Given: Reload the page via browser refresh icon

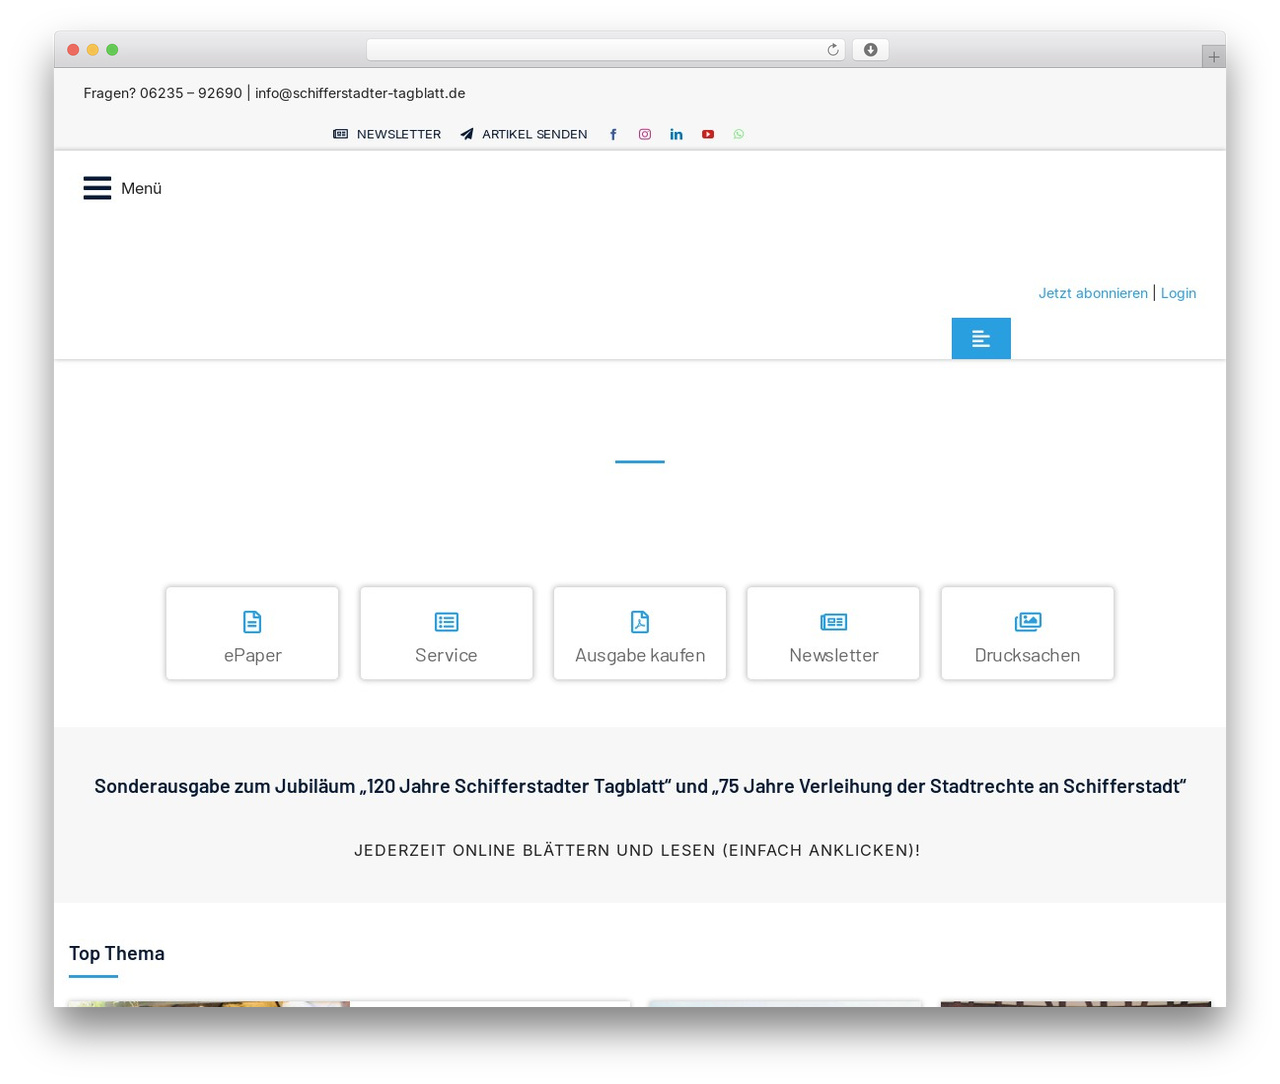Looking at the screenshot, I should click(x=832, y=50).
